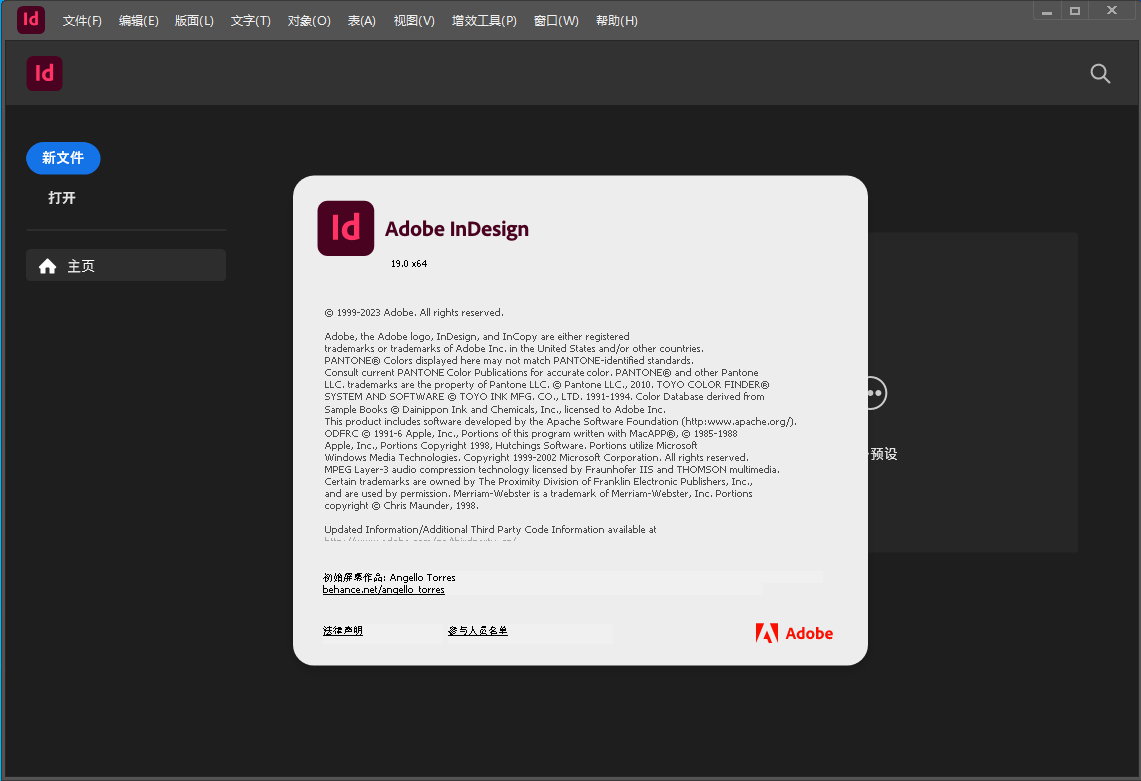Viewport: 1141px width, 781px height.
Task: Click the 打开 button
Action: [62, 198]
